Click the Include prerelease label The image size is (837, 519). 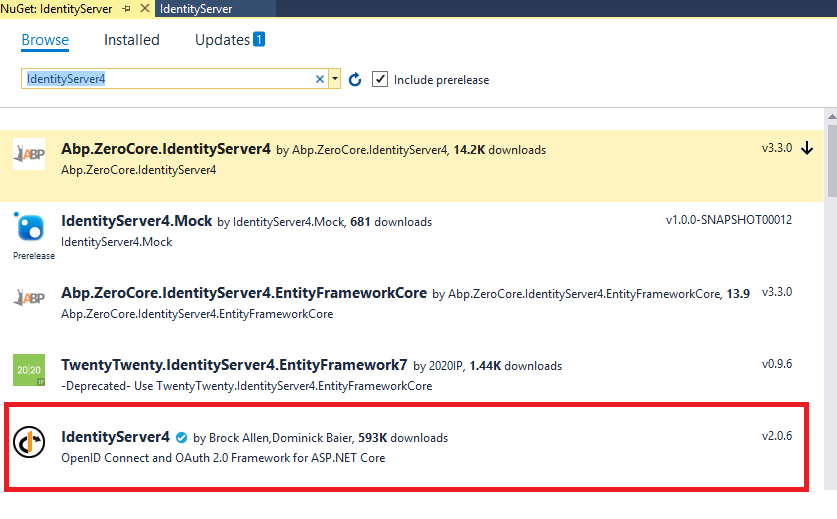pyautogui.click(x=441, y=80)
